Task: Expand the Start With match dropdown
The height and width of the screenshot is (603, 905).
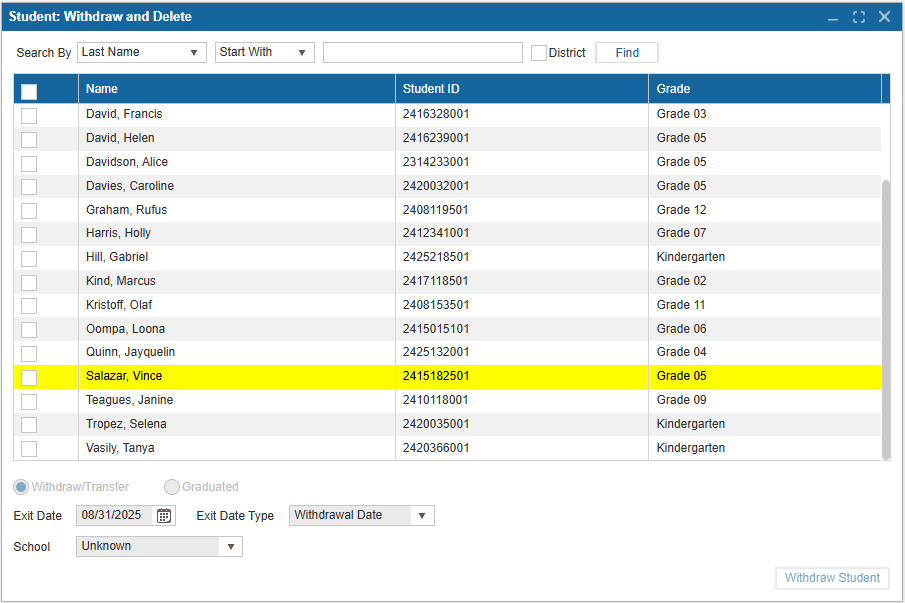Action: (x=264, y=53)
